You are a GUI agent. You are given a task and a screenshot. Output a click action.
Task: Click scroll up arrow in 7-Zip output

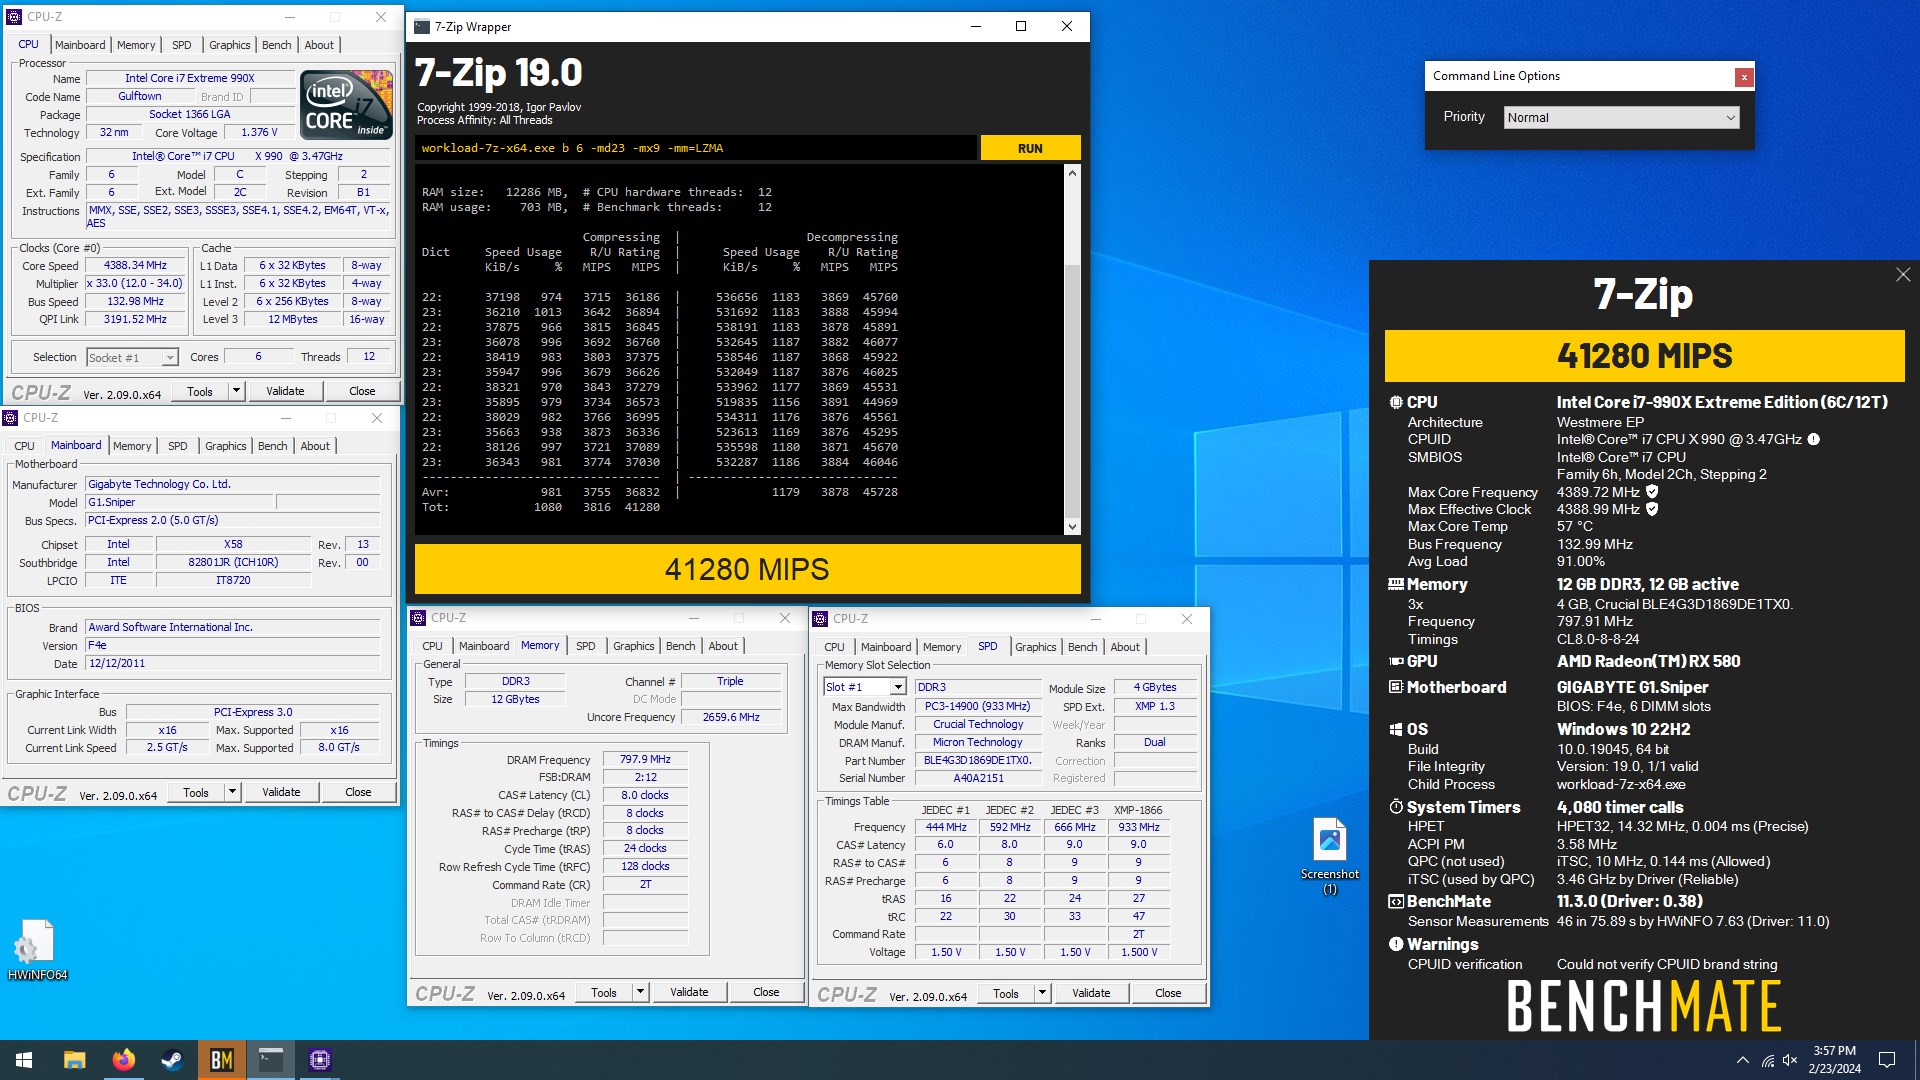tap(1072, 173)
